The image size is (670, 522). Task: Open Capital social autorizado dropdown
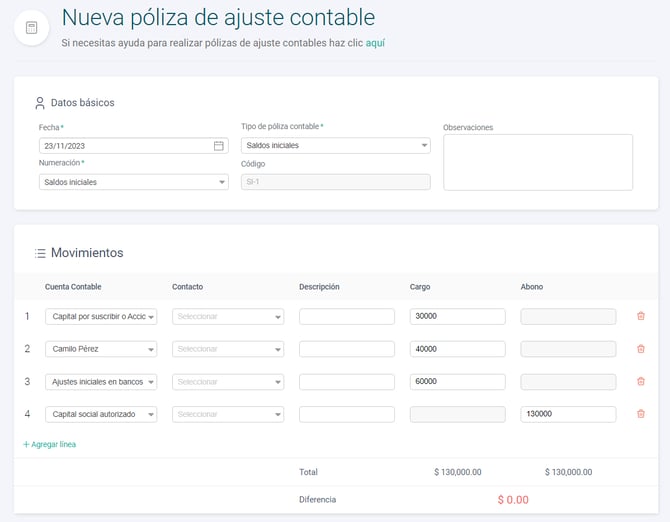pyautogui.click(x=101, y=414)
